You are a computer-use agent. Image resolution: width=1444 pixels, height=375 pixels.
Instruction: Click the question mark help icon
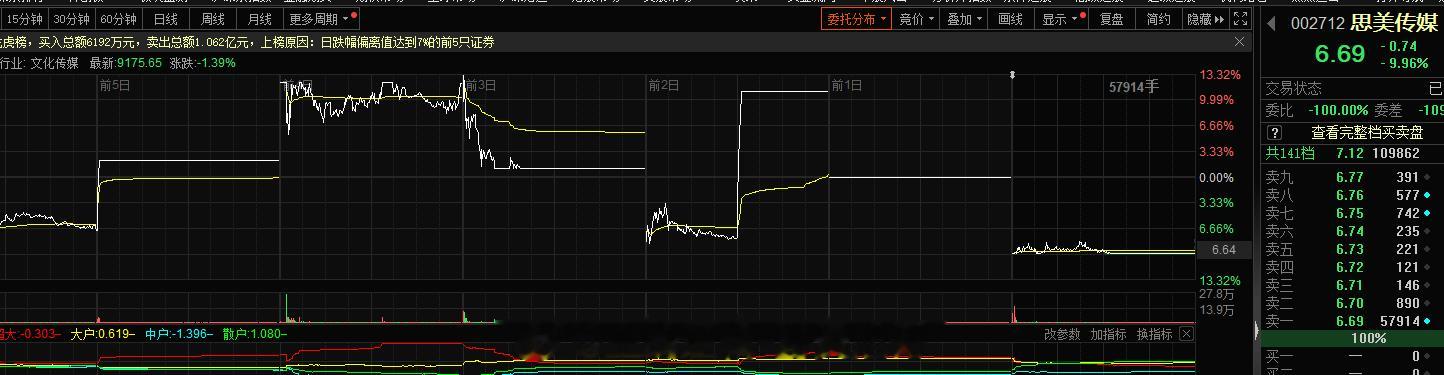coord(1274,132)
